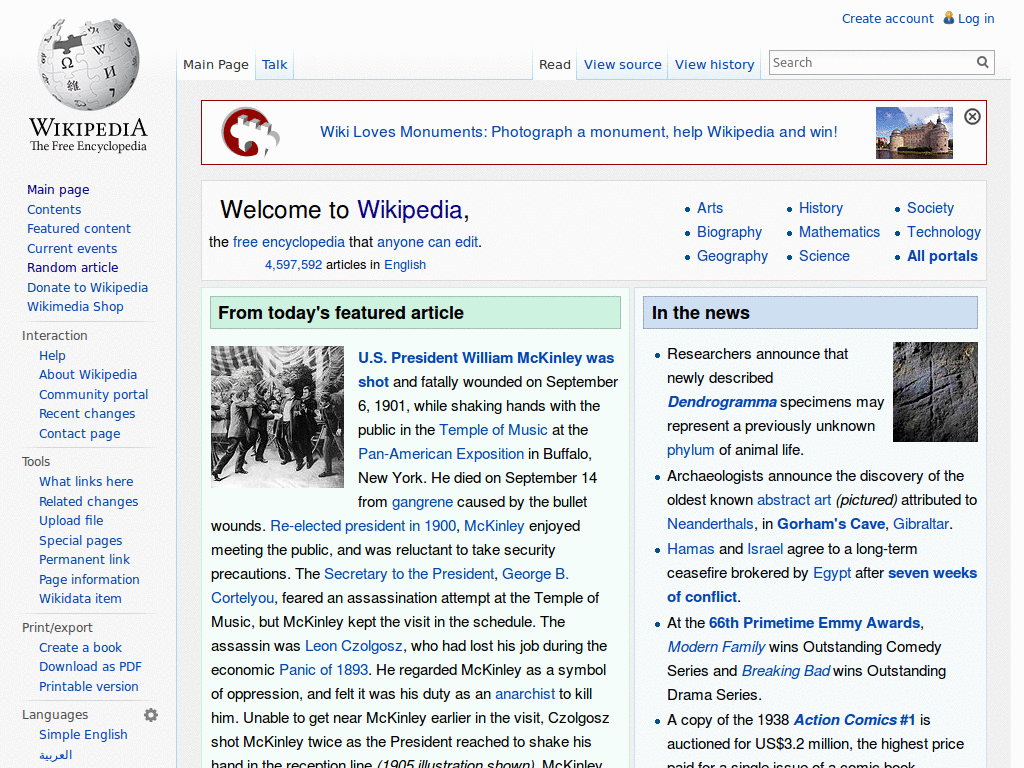Open Page information link

tap(89, 579)
